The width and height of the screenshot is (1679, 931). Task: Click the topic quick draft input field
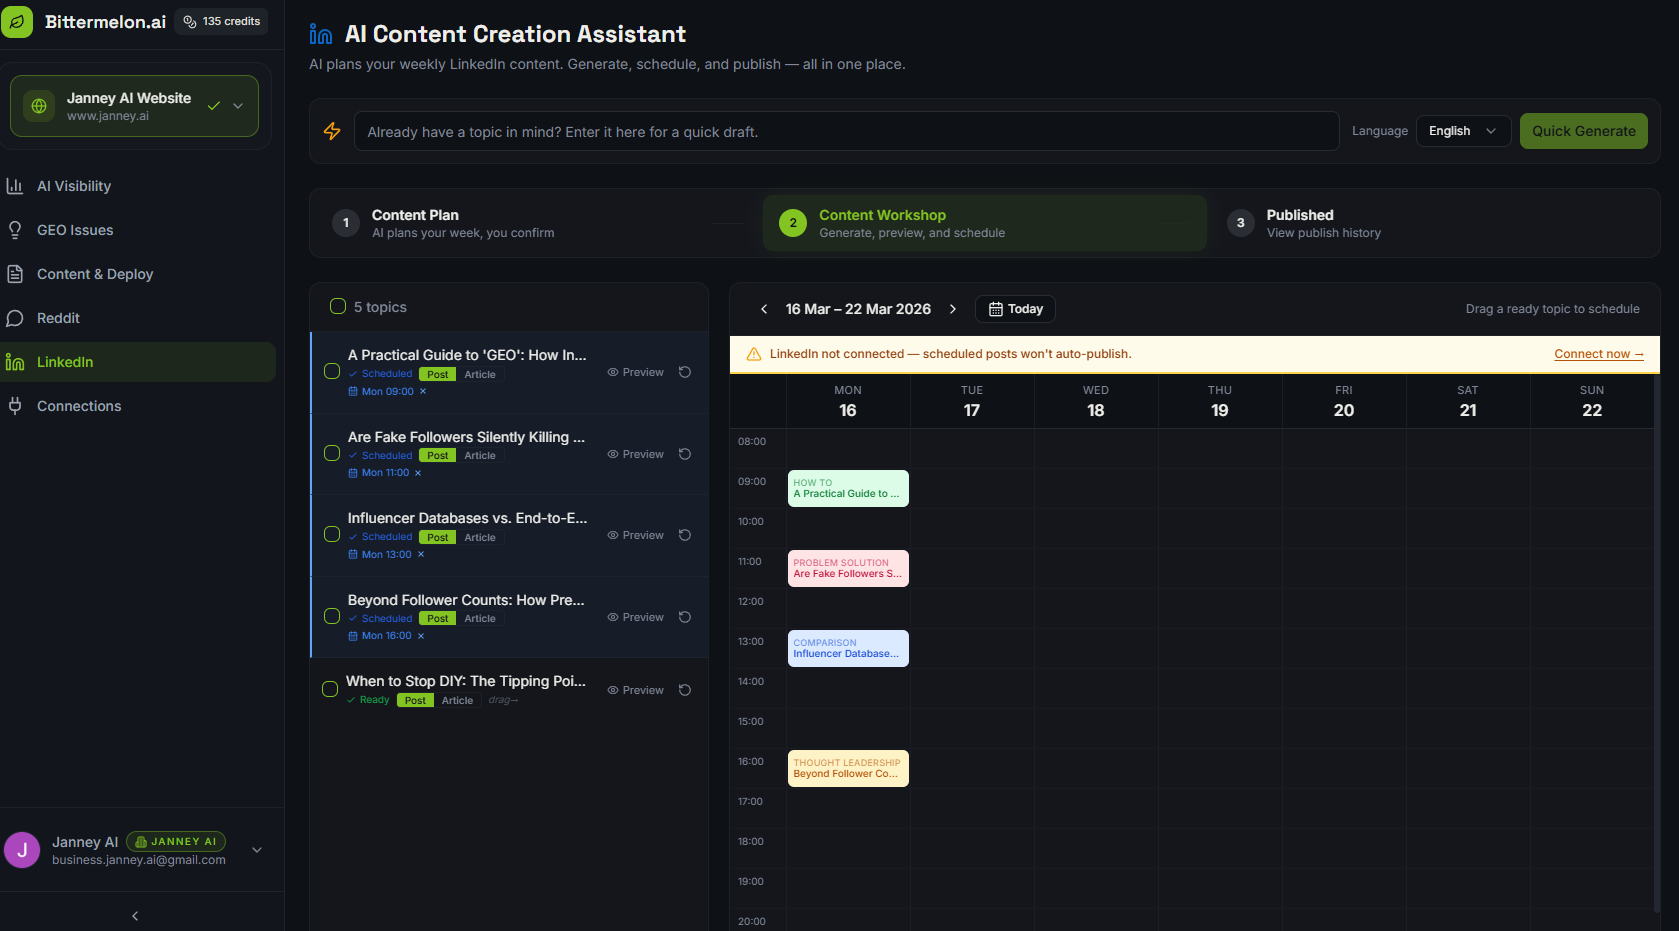[x=845, y=132]
